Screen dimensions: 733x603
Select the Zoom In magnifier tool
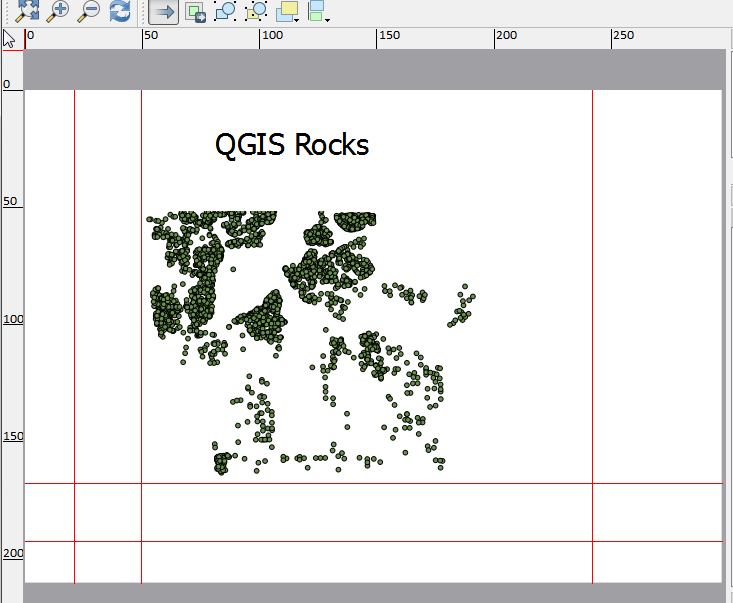click(x=57, y=11)
